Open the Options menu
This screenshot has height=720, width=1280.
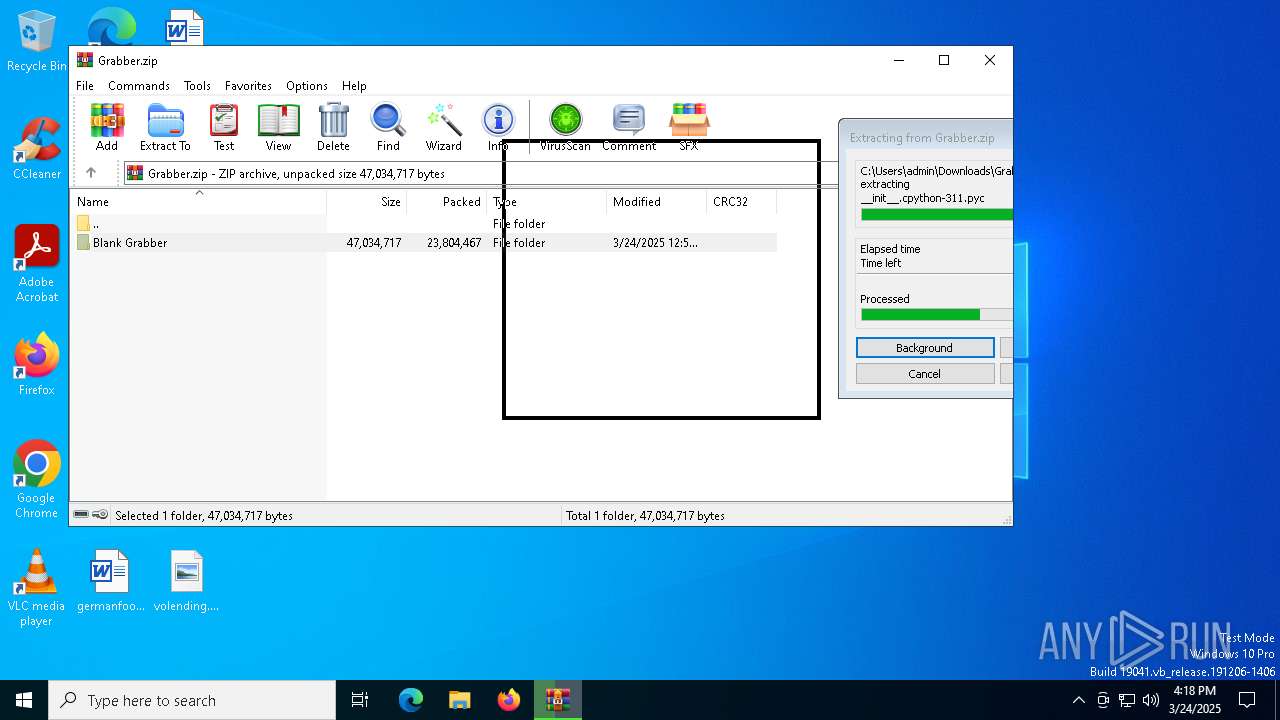(x=307, y=86)
